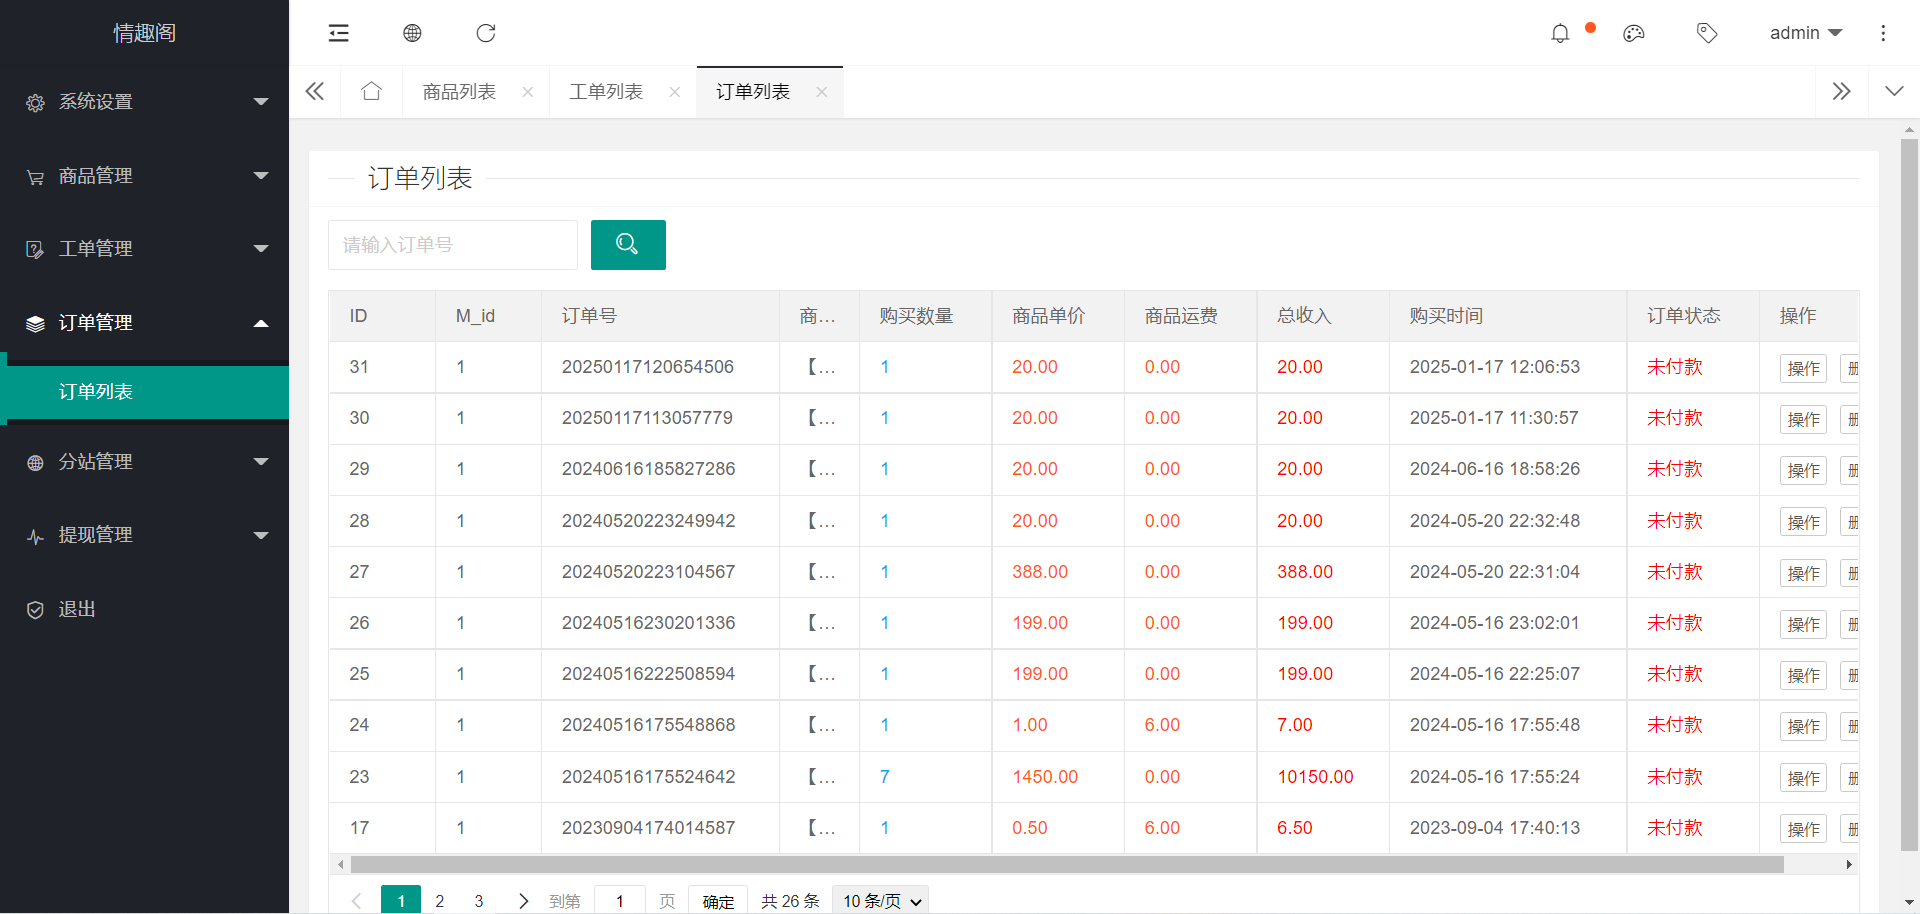Open the 10 条/页 page size dropdown
The image size is (1920, 914).
click(880, 900)
